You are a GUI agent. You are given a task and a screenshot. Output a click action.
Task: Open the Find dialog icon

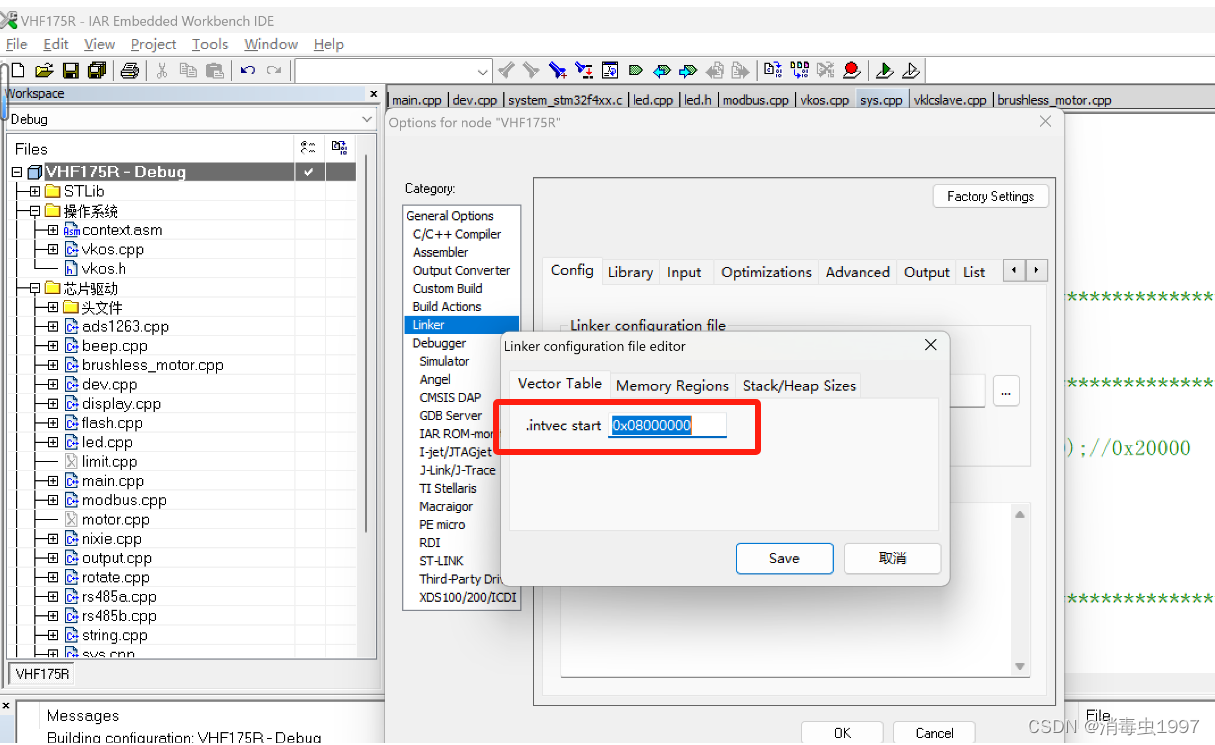[x=558, y=70]
